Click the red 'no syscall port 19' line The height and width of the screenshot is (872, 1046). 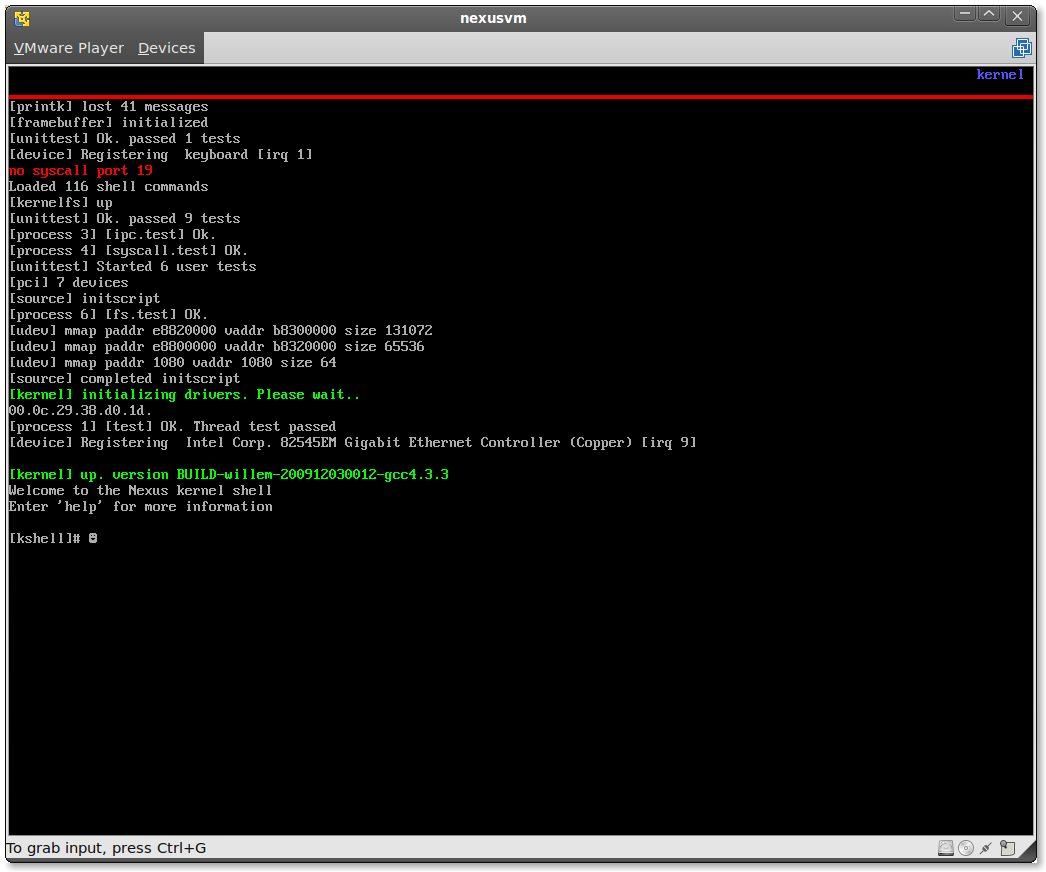(x=81, y=171)
